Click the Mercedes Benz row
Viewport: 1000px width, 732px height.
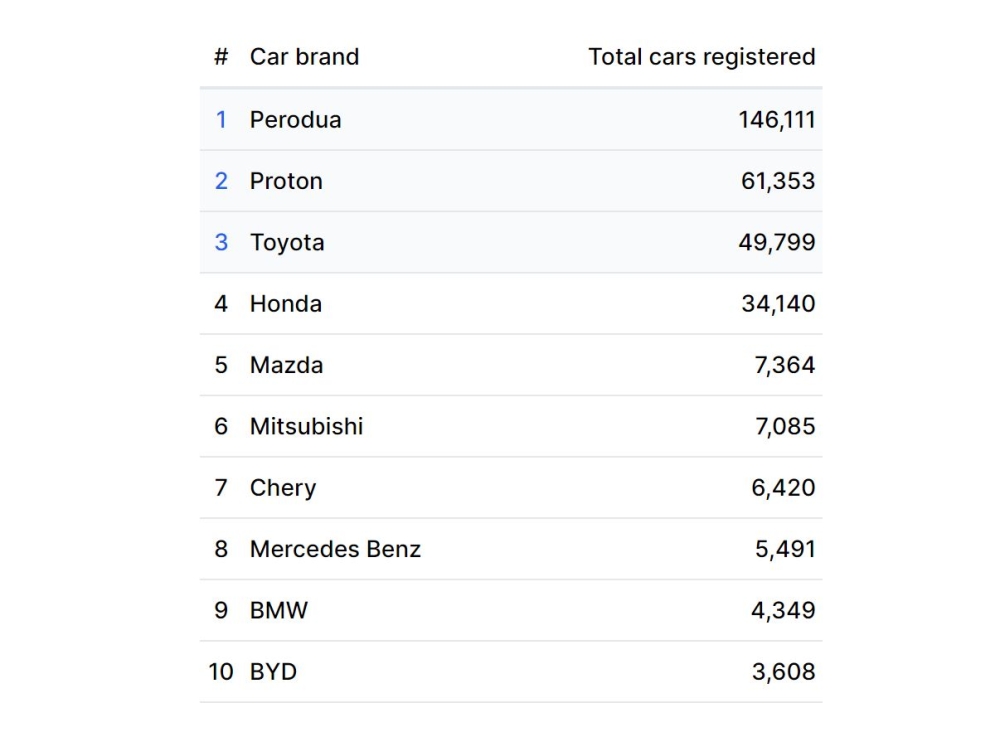point(335,549)
